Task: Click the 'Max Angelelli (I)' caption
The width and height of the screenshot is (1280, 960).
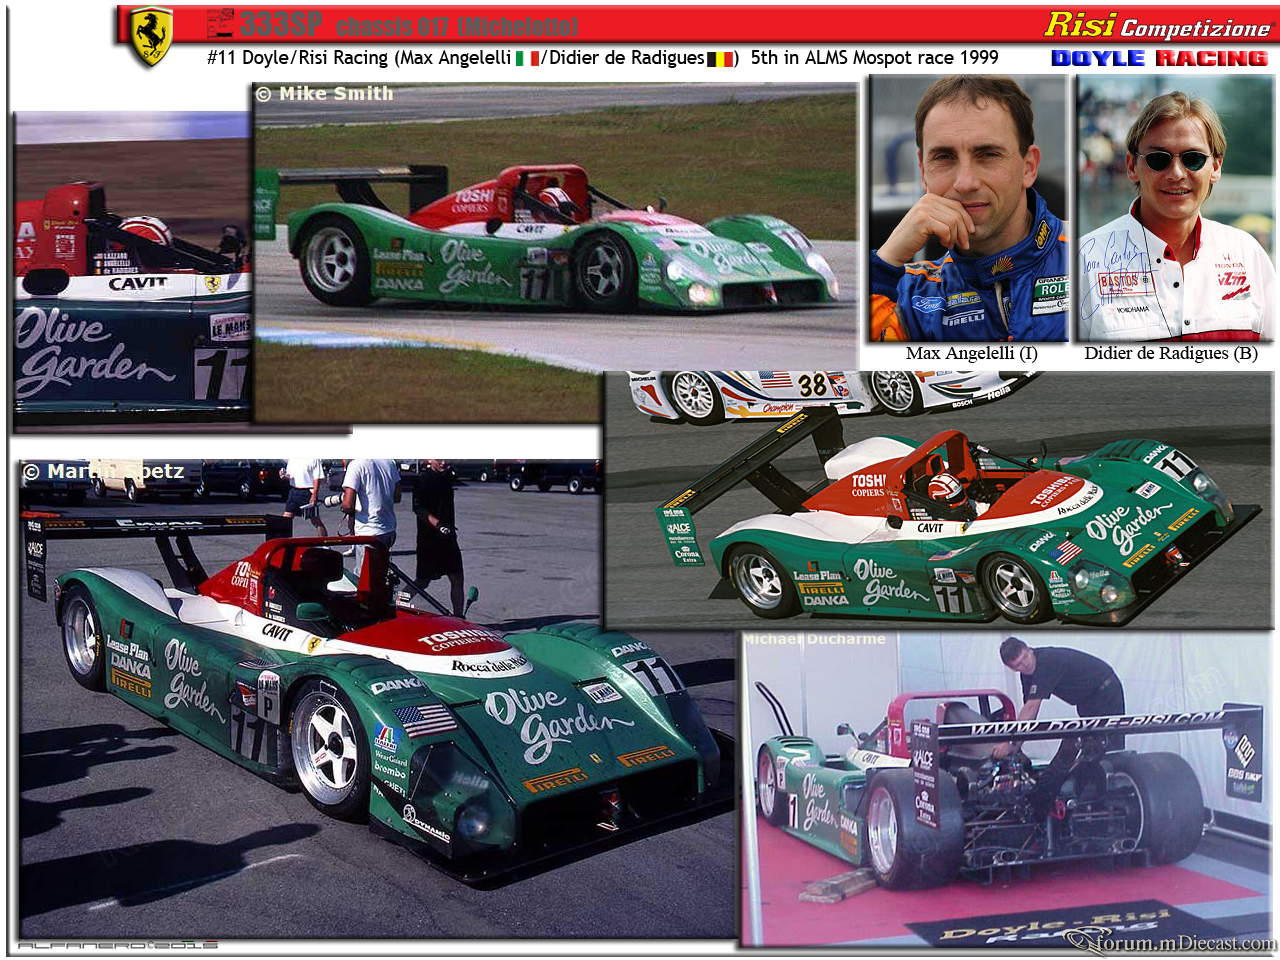Action: coord(971,353)
